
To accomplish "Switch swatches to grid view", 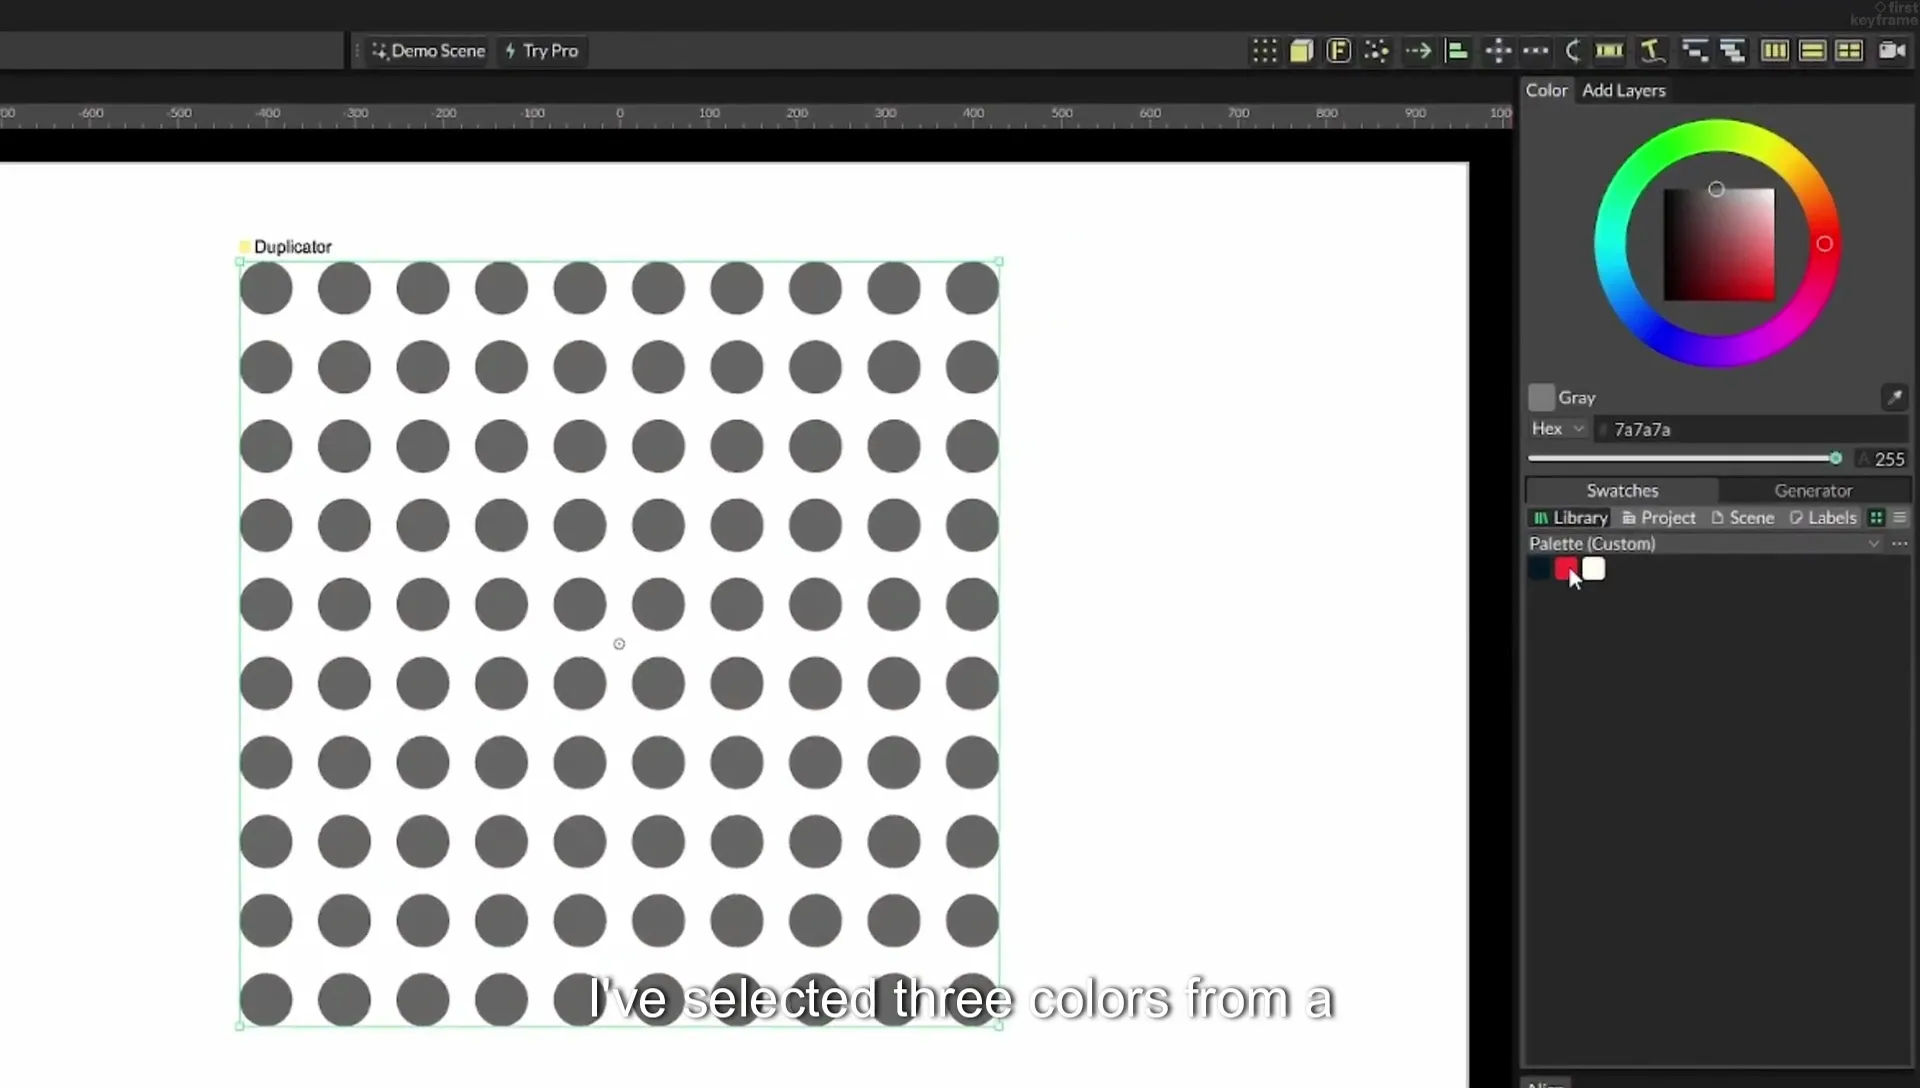I will click(x=1876, y=517).
